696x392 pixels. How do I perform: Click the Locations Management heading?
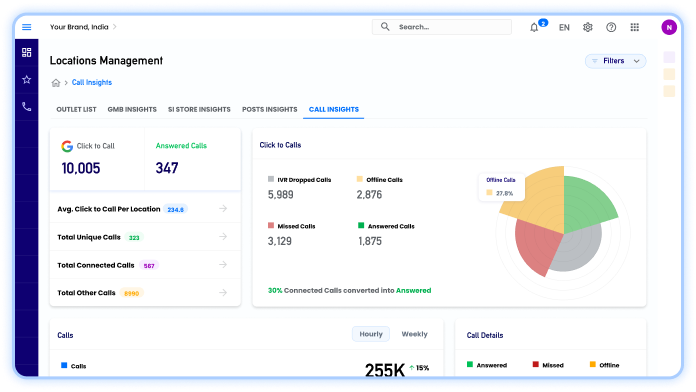click(x=106, y=60)
